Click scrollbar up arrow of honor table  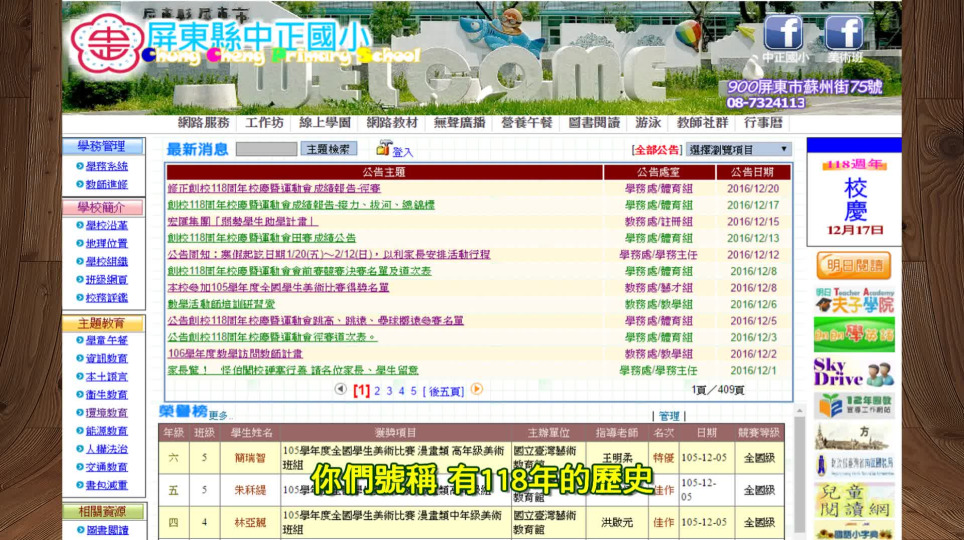coord(799,410)
